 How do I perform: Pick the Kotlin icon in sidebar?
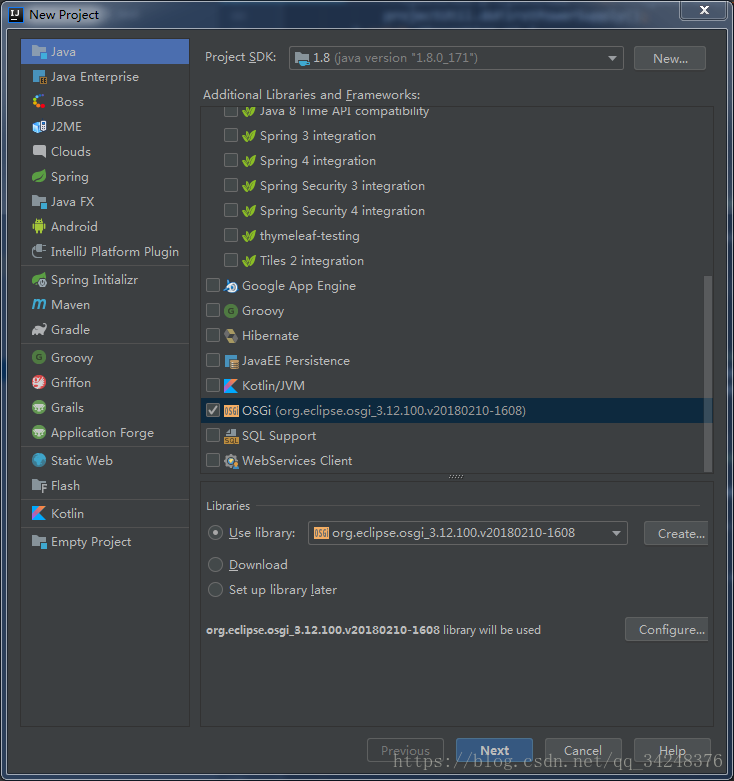(x=39, y=513)
